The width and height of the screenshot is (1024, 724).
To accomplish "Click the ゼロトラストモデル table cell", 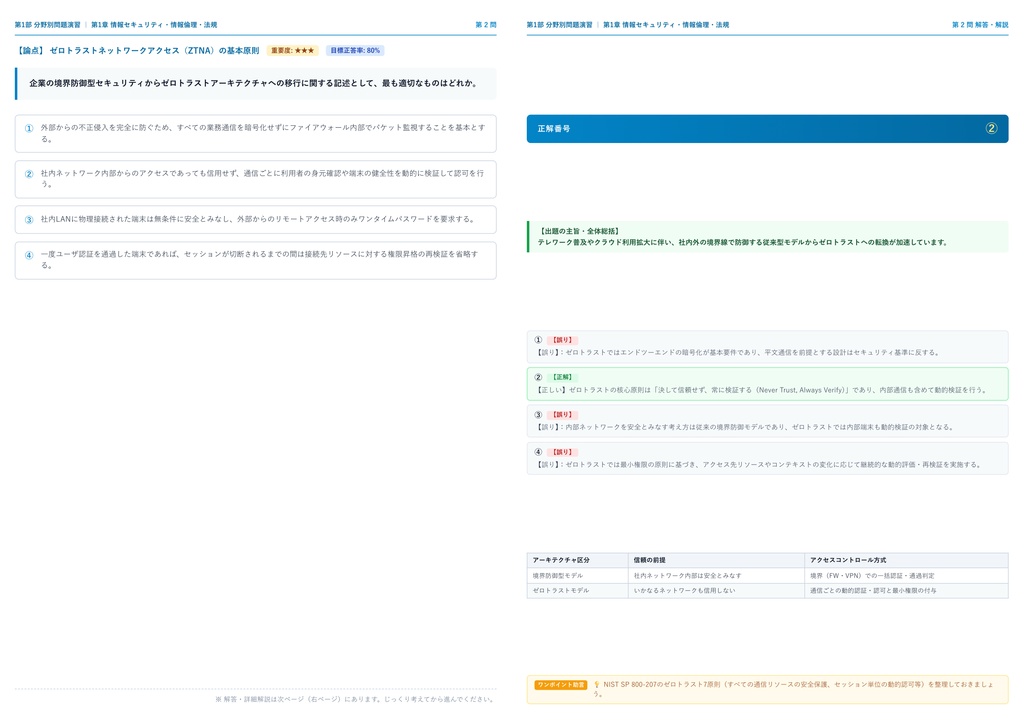I will point(560,590).
